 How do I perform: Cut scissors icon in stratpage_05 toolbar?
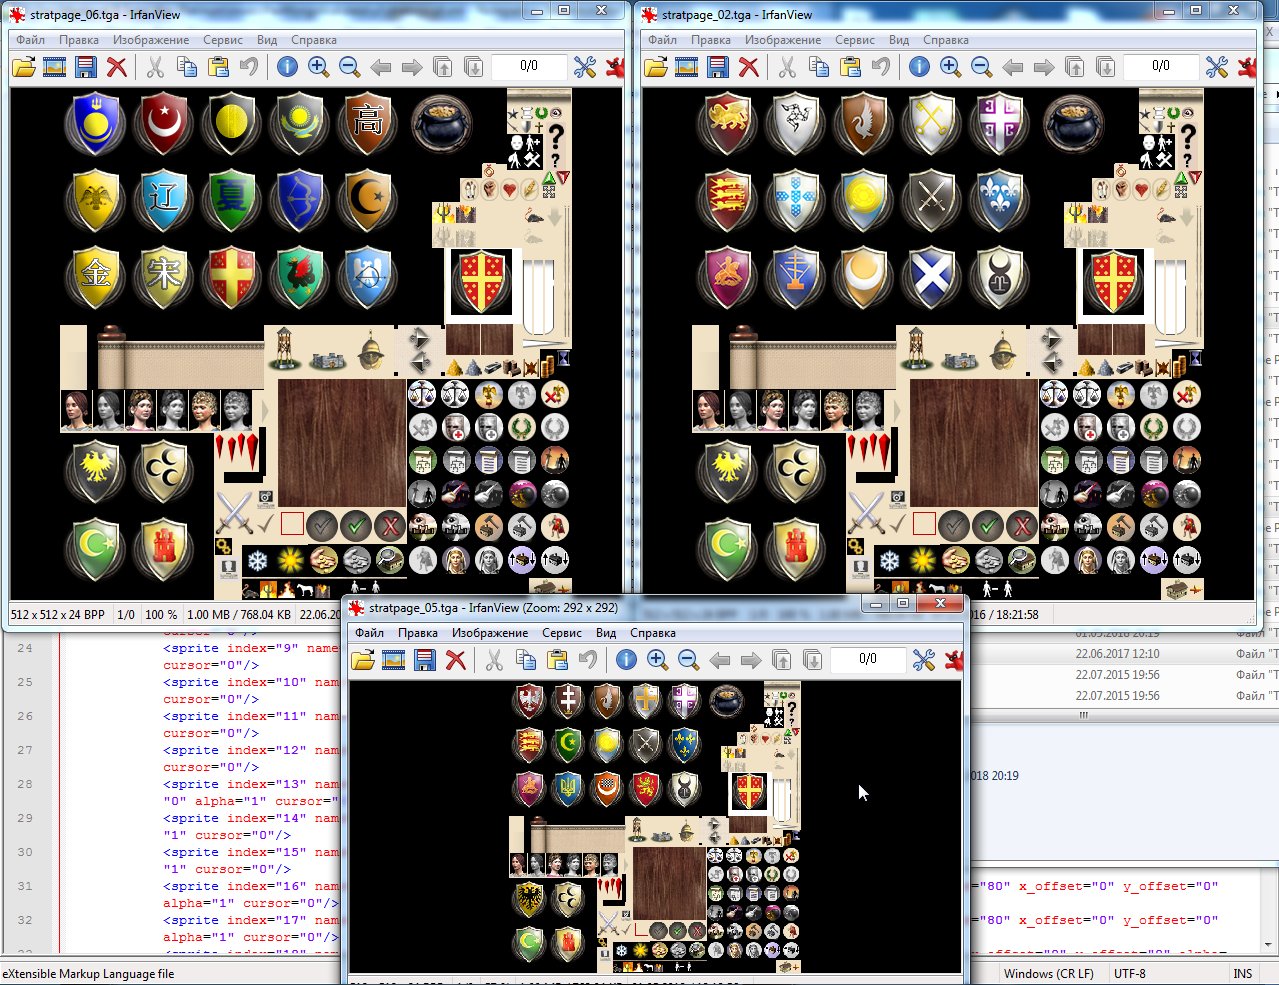pyautogui.click(x=494, y=660)
